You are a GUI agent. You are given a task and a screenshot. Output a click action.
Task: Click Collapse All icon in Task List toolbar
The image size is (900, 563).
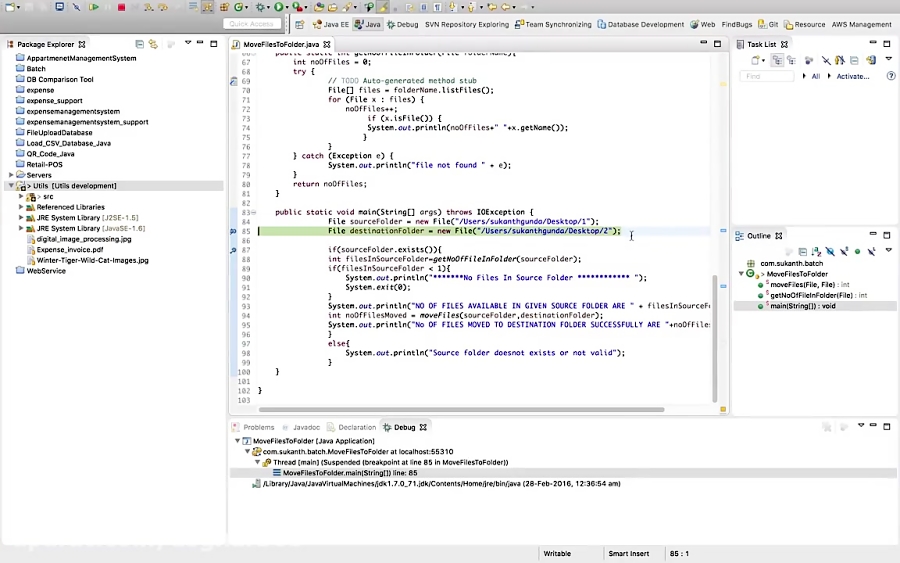[x=854, y=60]
